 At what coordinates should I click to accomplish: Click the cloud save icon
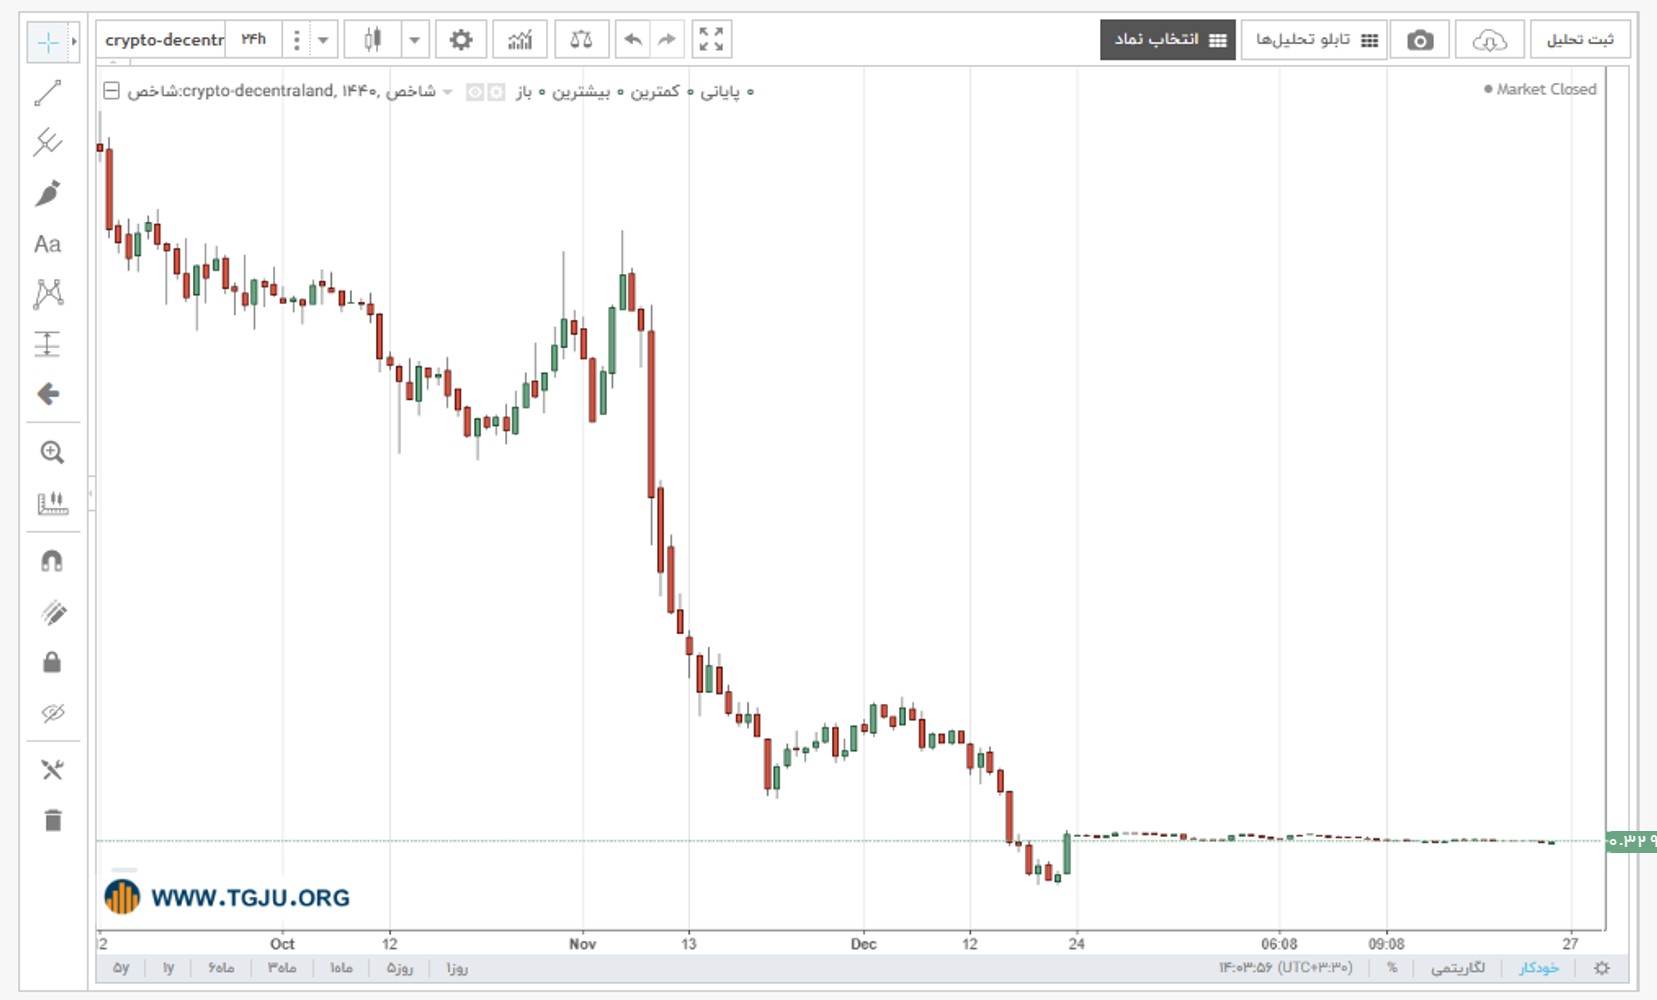click(x=1490, y=40)
